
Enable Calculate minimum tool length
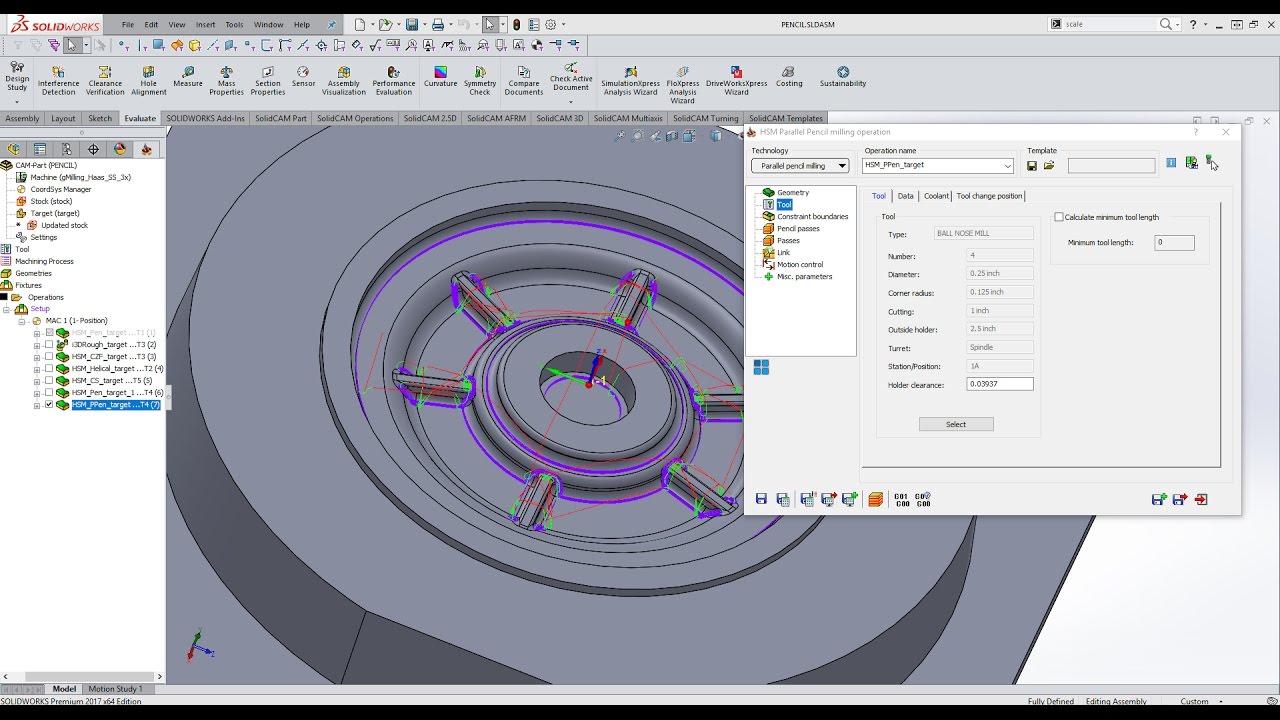tap(1059, 217)
